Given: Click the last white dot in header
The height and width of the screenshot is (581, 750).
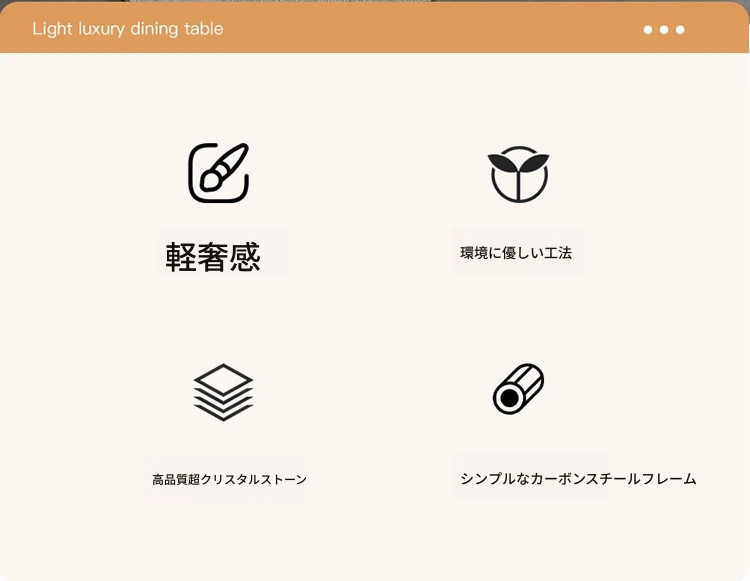Looking at the screenshot, I should coord(680,30).
